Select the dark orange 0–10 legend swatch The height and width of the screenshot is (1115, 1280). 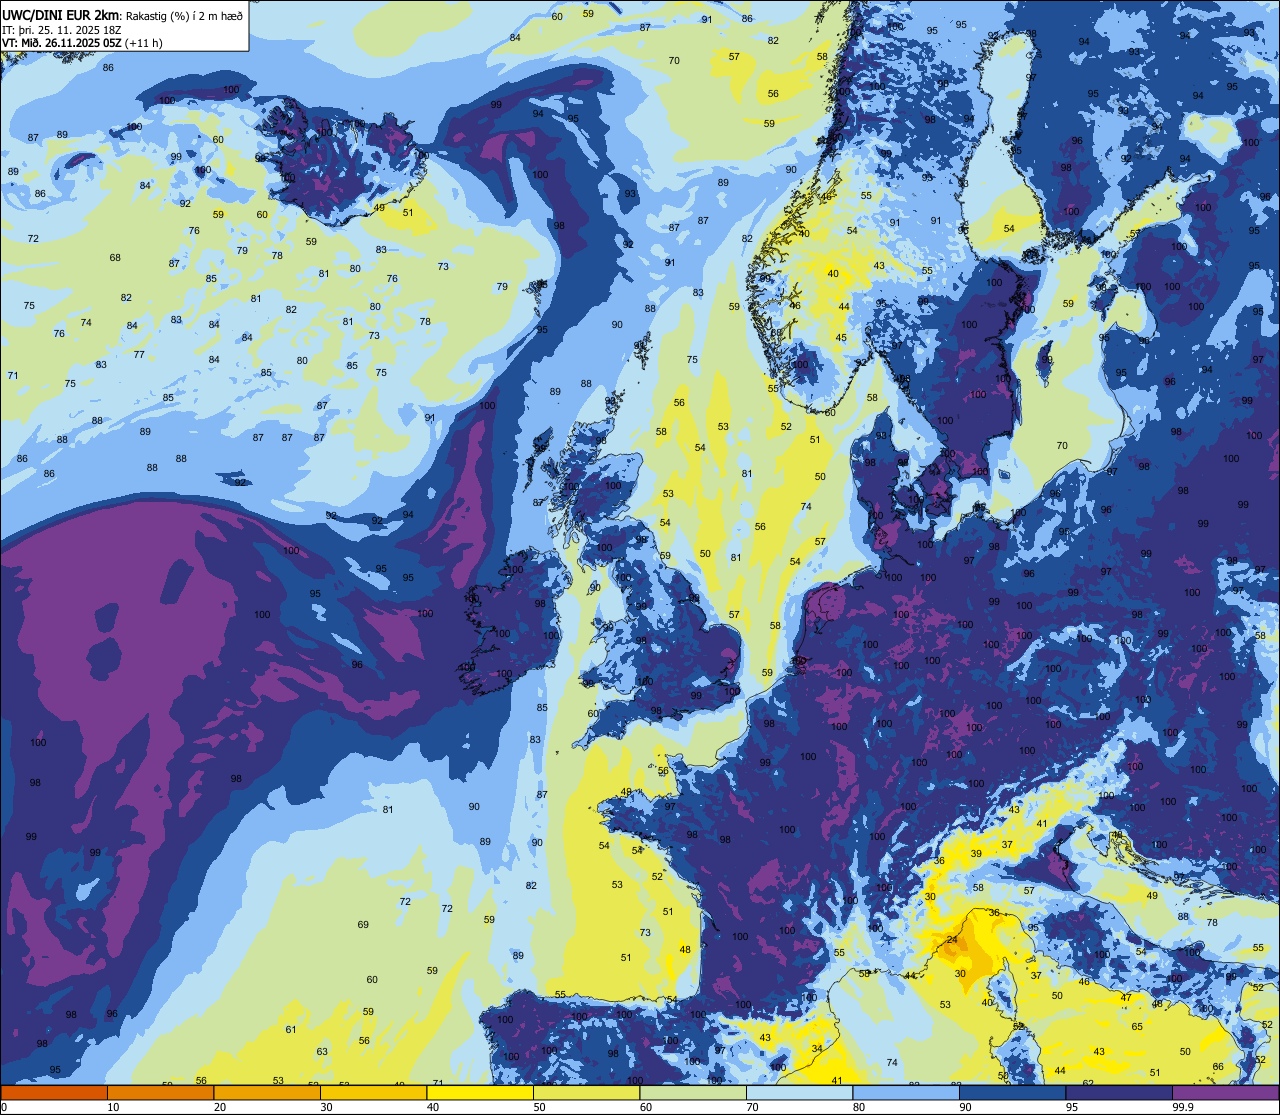54,1092
